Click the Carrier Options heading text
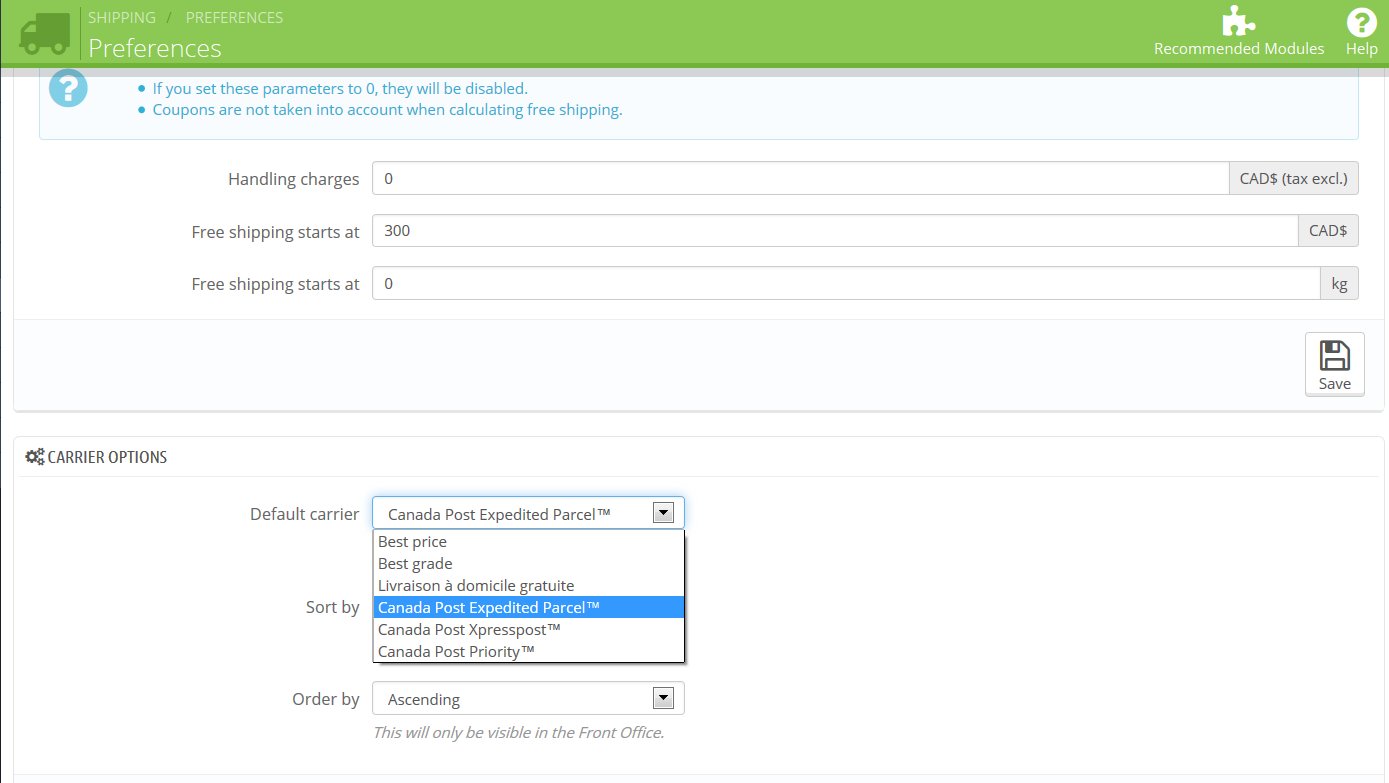 107,457
